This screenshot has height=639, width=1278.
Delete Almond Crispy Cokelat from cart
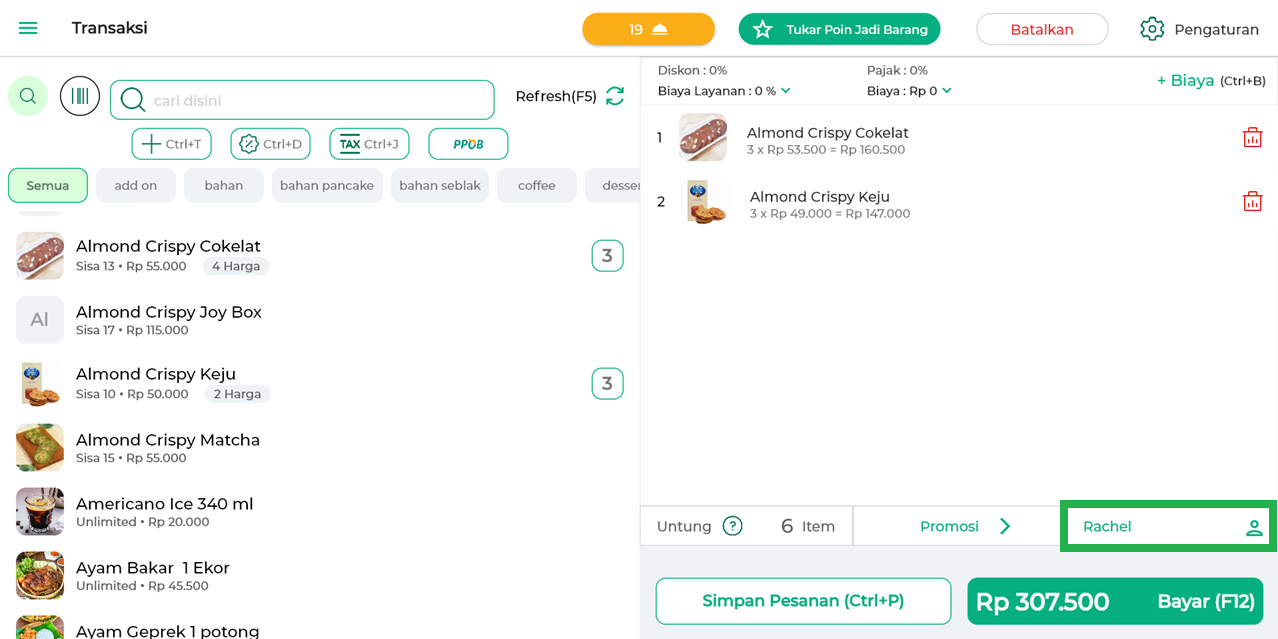[x=1252, y=138]
